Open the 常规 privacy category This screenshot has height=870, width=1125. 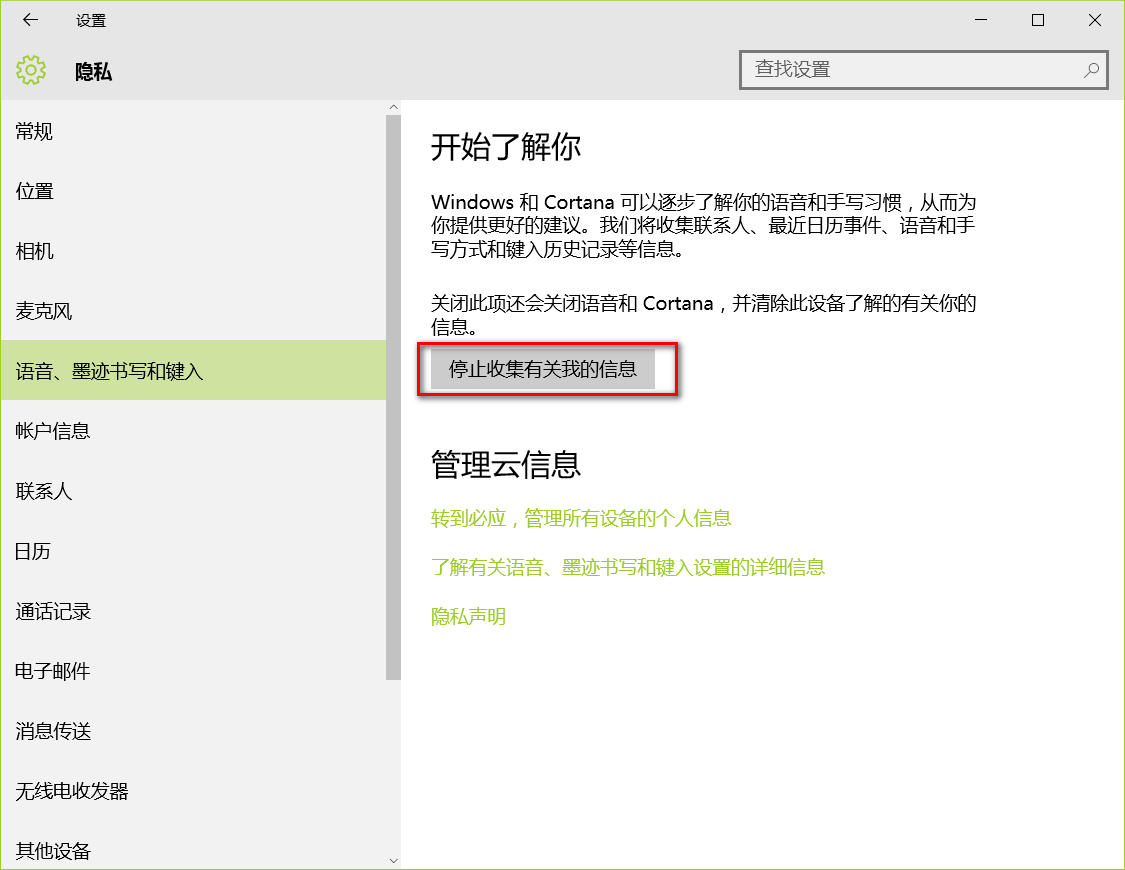(x=193, y=131)
